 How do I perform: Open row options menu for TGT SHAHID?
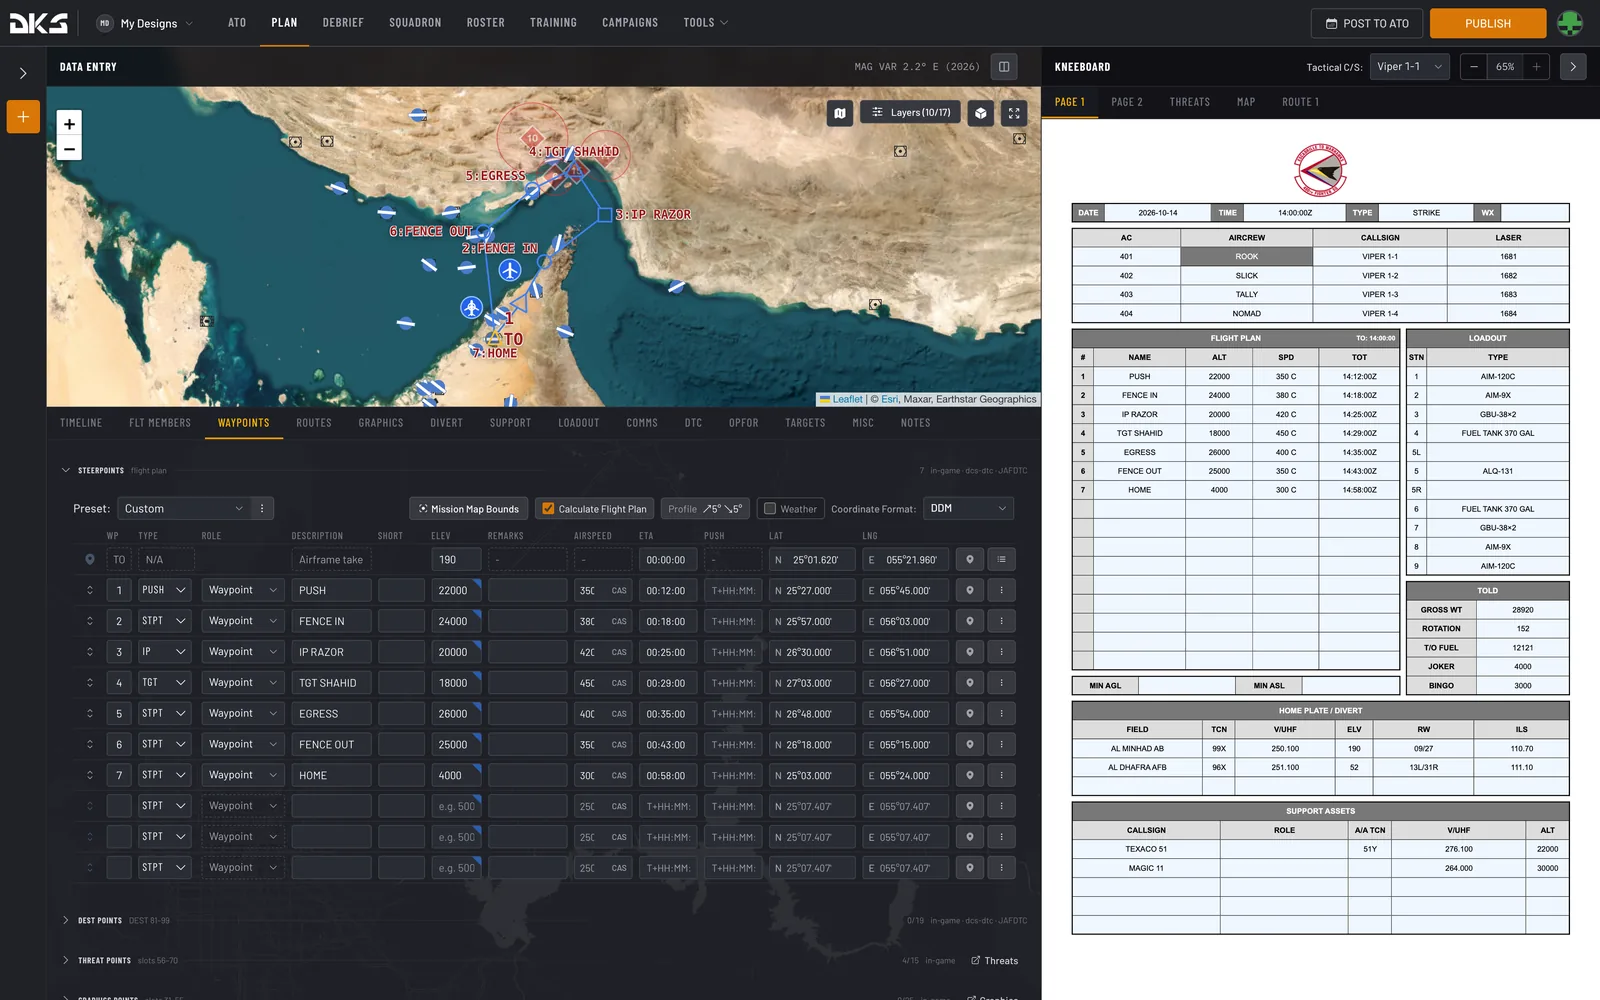pyautogui.click(x=1001, y=683)
